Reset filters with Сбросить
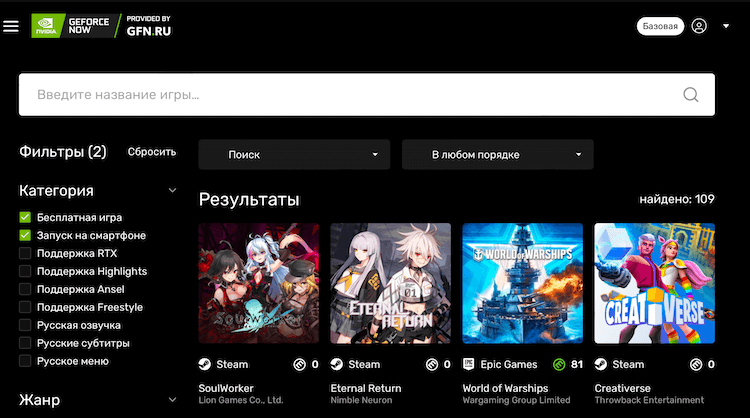Image resolution: width=750 pixels, height=418 pixels. tap(152, 152)
